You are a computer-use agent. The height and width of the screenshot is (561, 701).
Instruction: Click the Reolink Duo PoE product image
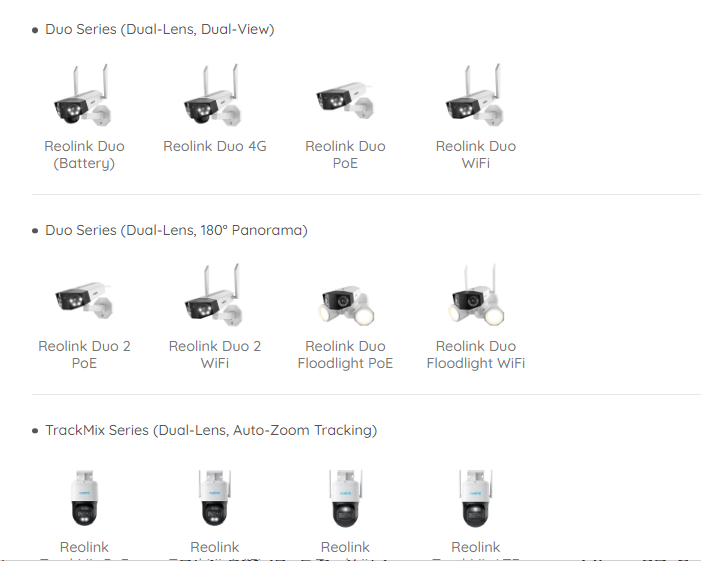coord(345,100)
